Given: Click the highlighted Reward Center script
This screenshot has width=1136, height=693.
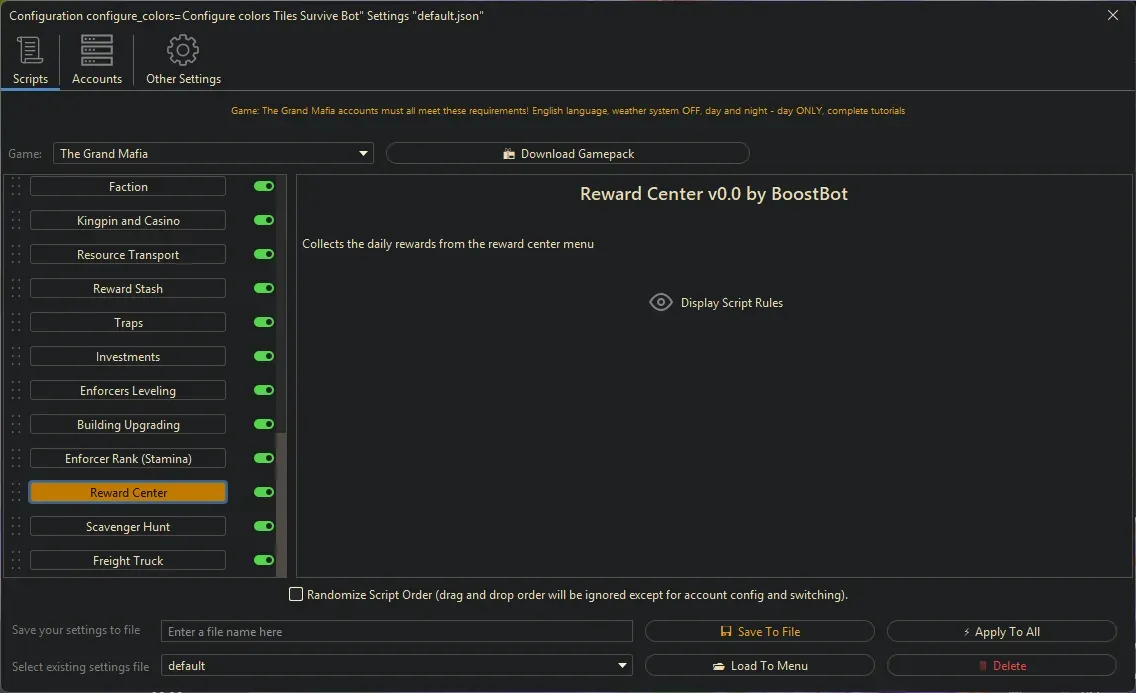Looking at the screenshot, I should 128,492.
